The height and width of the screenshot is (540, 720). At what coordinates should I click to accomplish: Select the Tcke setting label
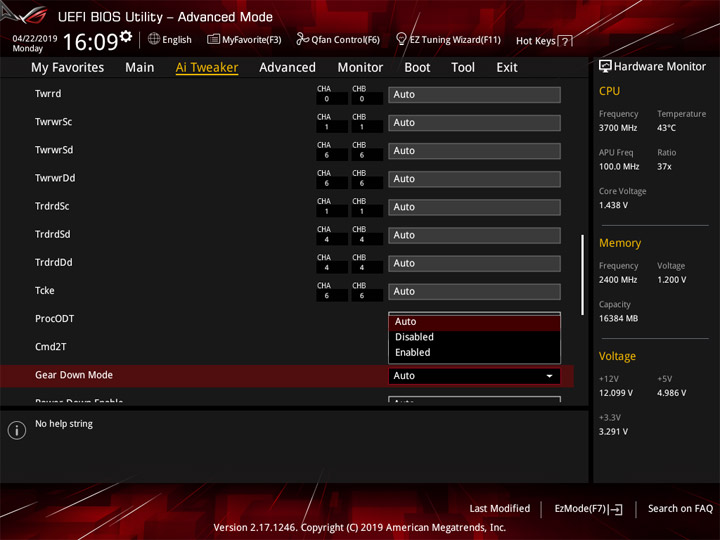pyautogui.click(x=45, y=291)
